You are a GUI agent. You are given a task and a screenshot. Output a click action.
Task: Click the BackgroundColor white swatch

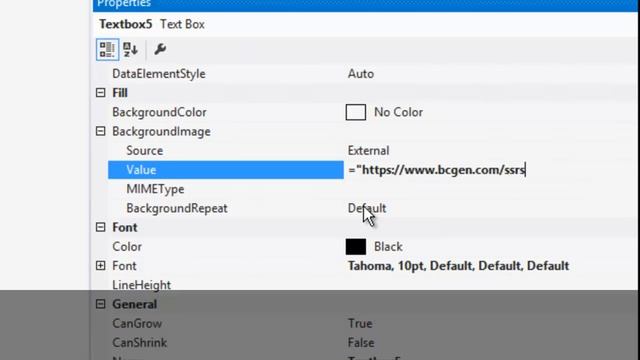(x=356, y=112)
